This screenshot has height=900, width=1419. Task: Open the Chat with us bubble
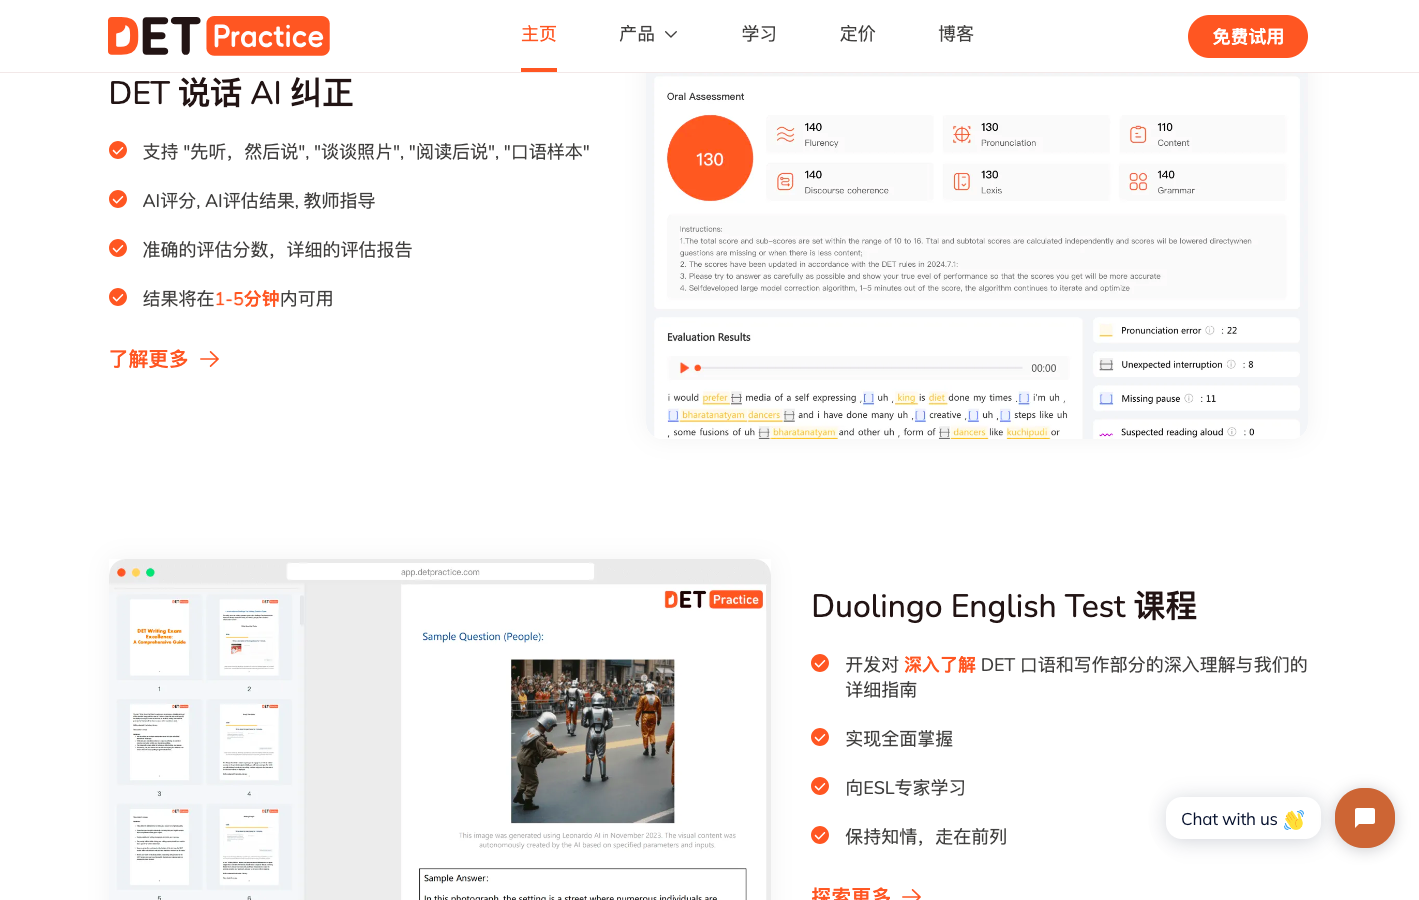click(x=1243, y=819)
